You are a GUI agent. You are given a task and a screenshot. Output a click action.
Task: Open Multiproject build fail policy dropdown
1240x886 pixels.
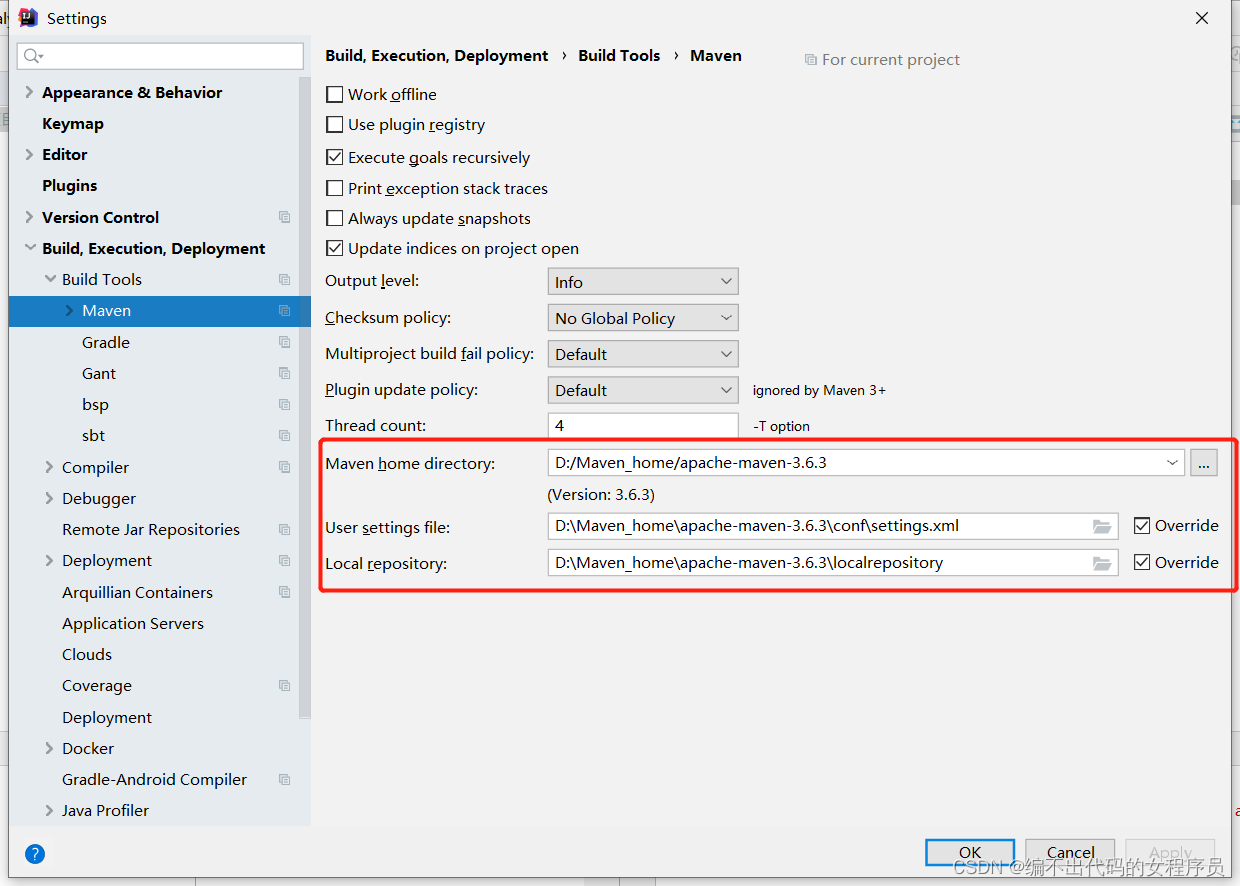(643, 354)
